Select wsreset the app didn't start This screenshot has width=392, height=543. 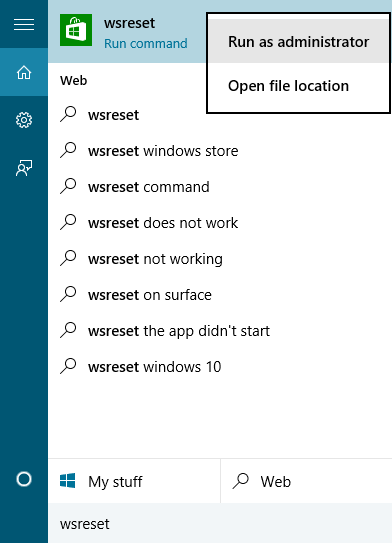220,331
